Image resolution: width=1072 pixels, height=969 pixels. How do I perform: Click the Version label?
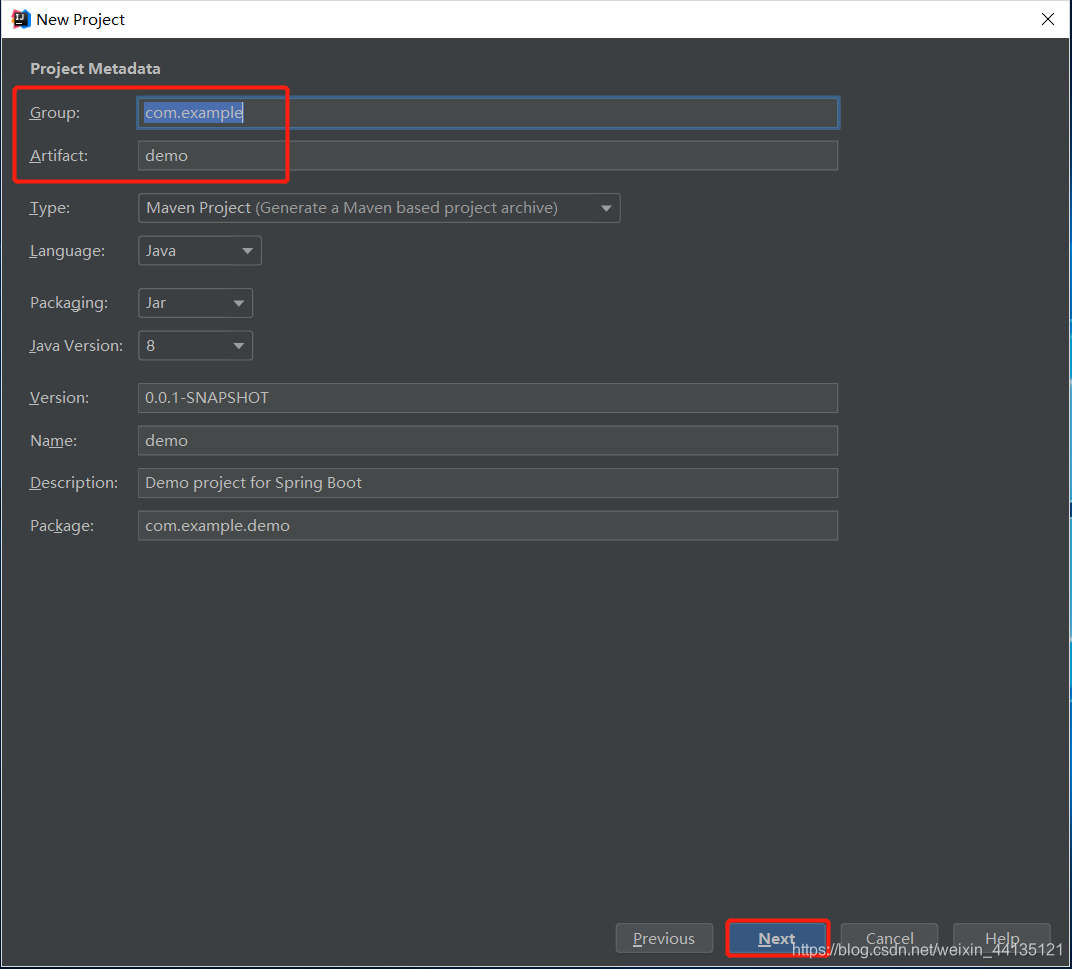[59, 398]
